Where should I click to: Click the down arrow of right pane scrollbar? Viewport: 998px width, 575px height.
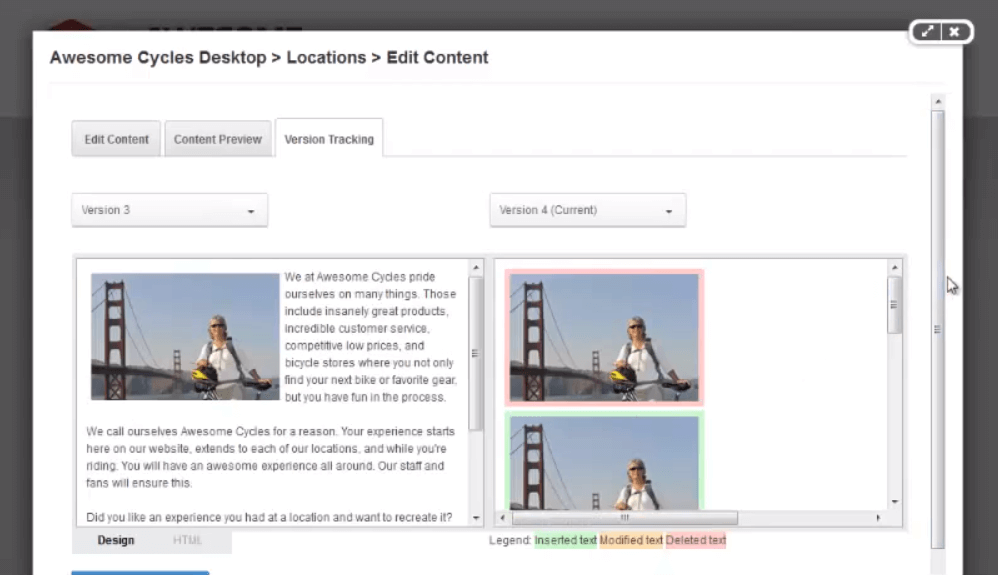pyautogui.click(x=894, y=502)
